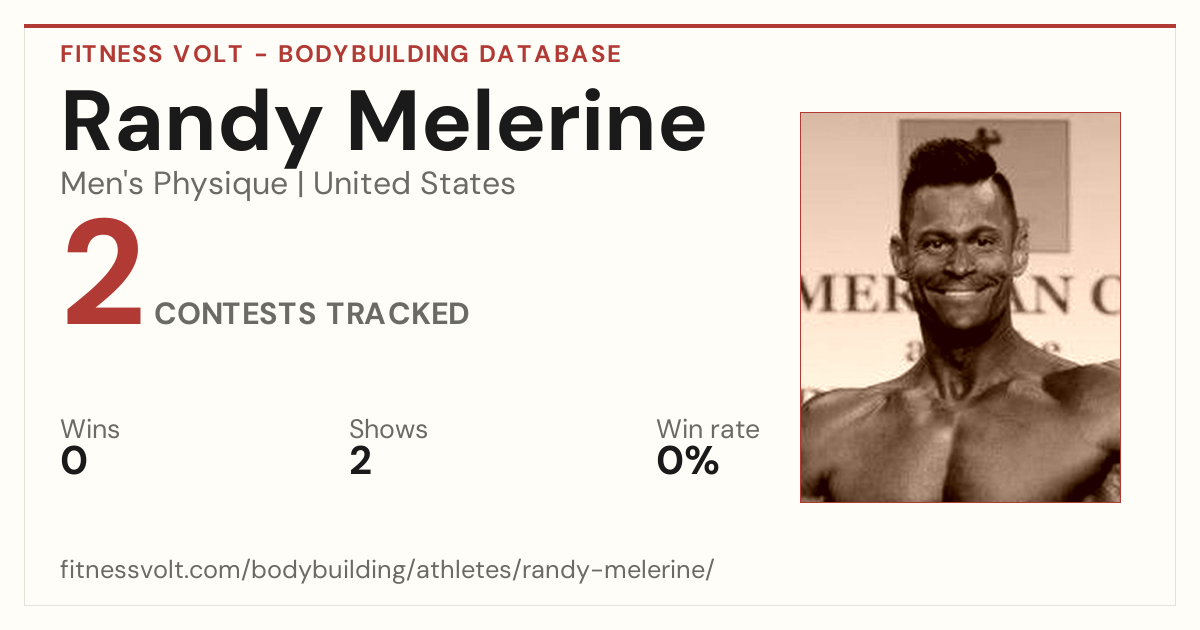This screenshot has width=1200, height=630.
Task: Click the United States country label
Action: click(x=414, y=184)
